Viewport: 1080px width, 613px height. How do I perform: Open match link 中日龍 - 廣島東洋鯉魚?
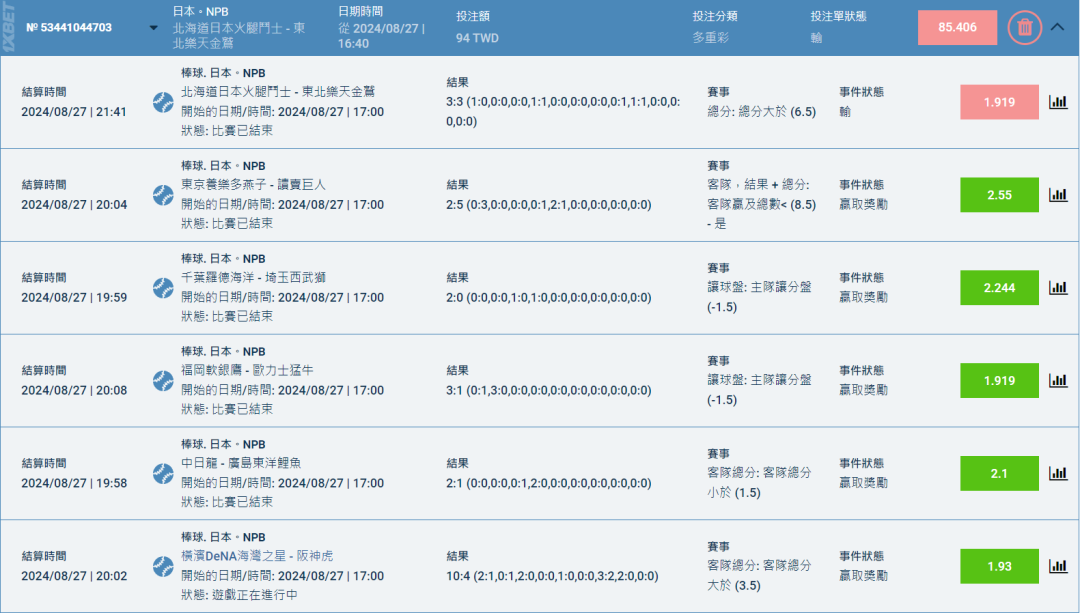[241, 463]
